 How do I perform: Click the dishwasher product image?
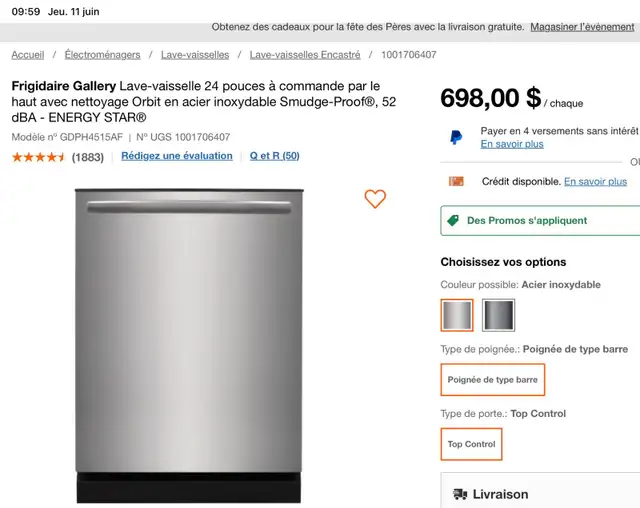(x=189, y=346)
